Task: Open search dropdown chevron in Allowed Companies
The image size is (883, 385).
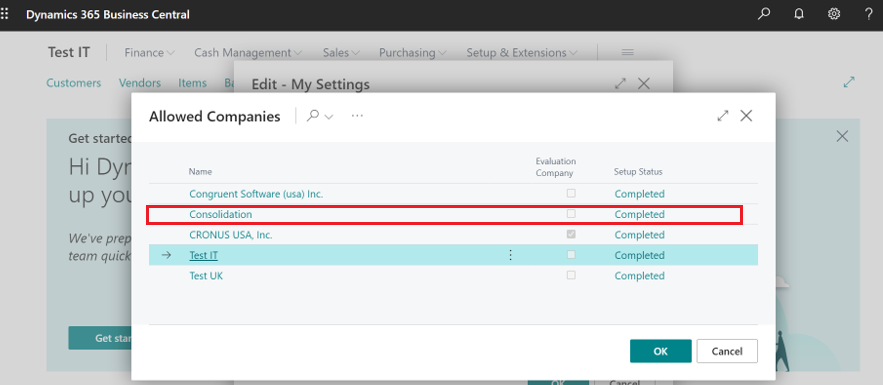Action: 329,117
